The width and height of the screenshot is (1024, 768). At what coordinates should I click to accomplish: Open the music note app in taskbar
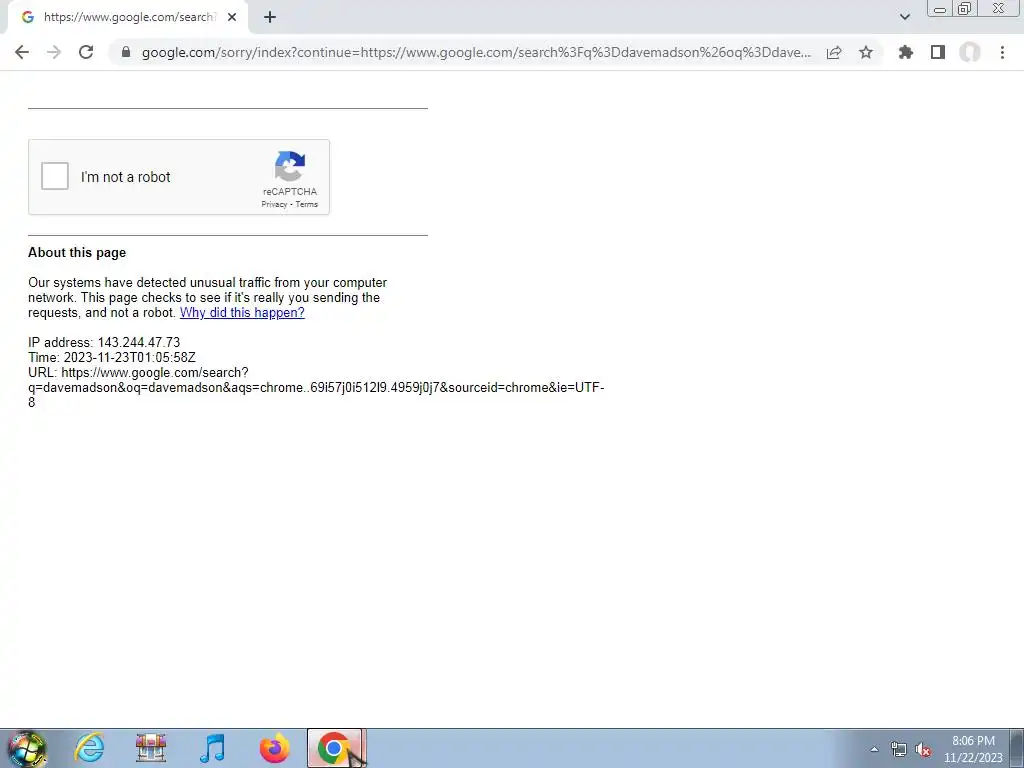point(212,748)
